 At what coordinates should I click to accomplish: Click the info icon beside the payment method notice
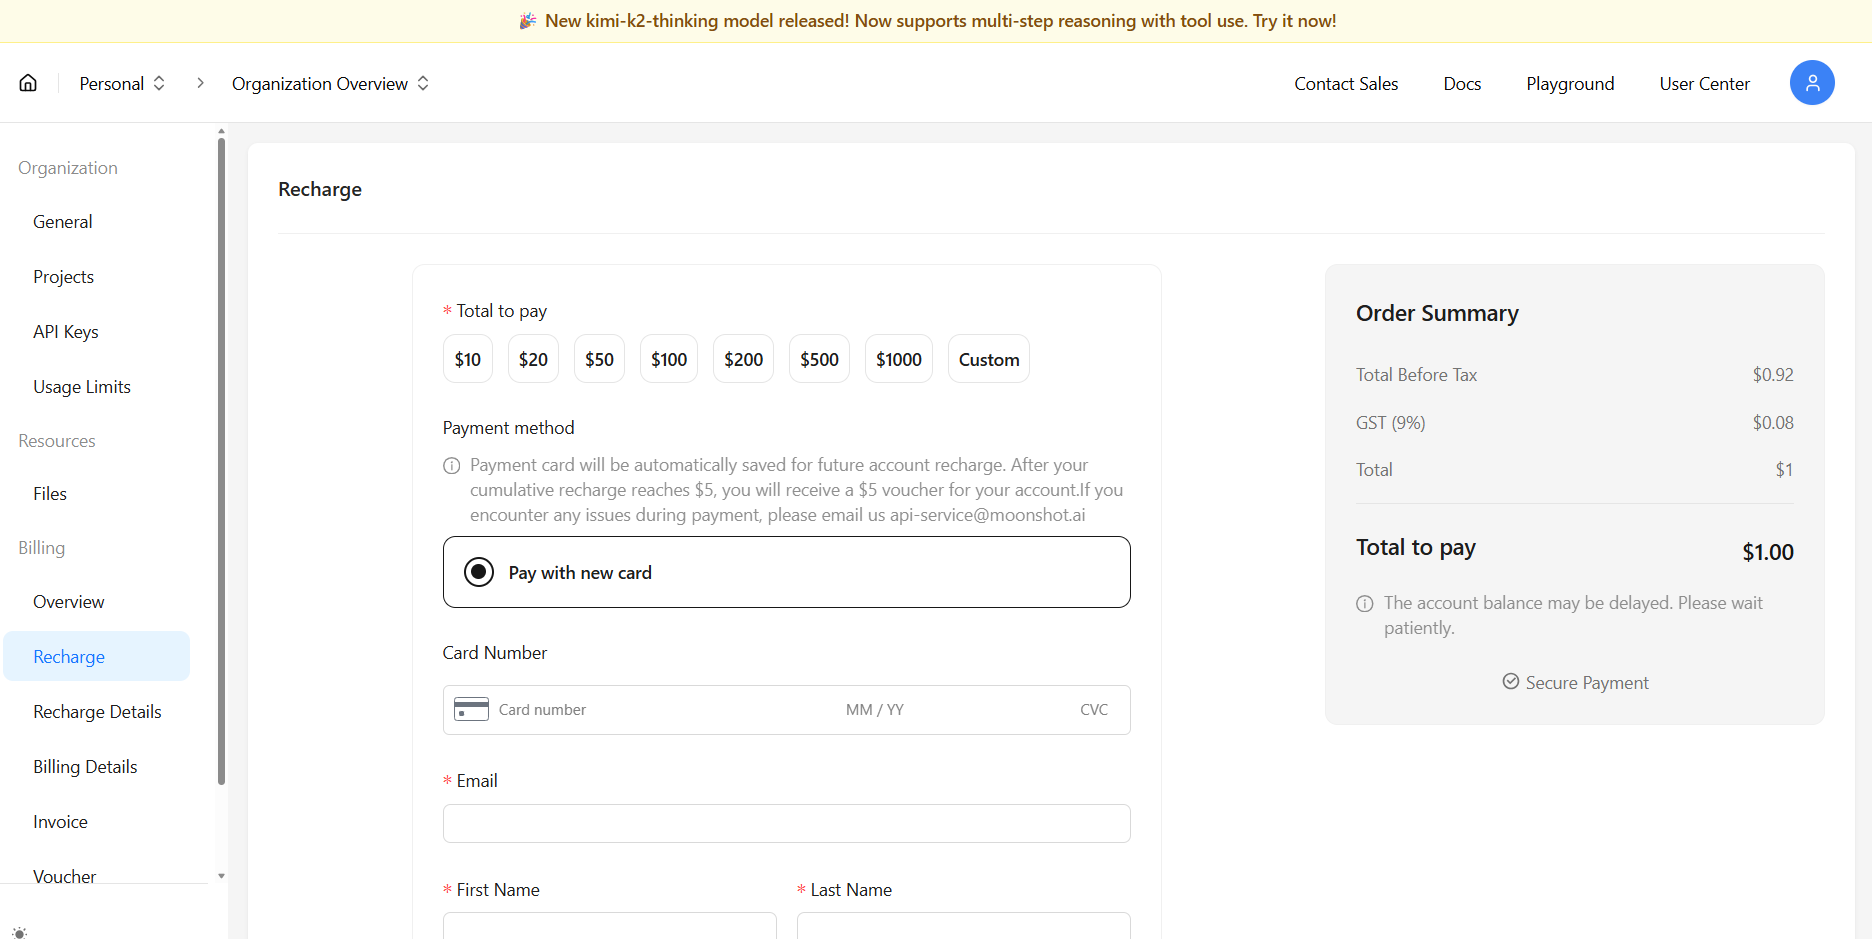pyautogui.click(x=451, y=465)
